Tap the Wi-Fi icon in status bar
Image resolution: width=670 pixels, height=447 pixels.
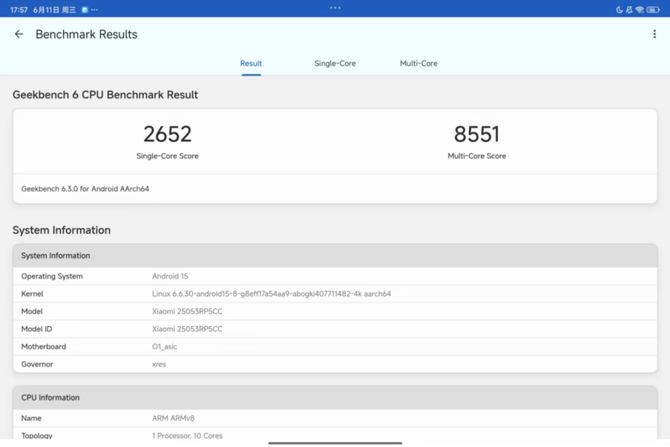[640, 9]
